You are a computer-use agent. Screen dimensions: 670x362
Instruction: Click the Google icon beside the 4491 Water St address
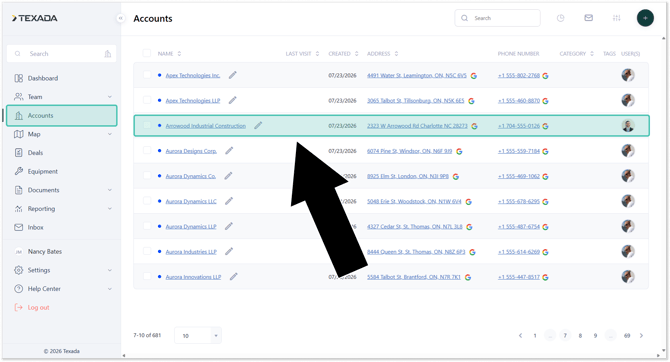(473, 76)
